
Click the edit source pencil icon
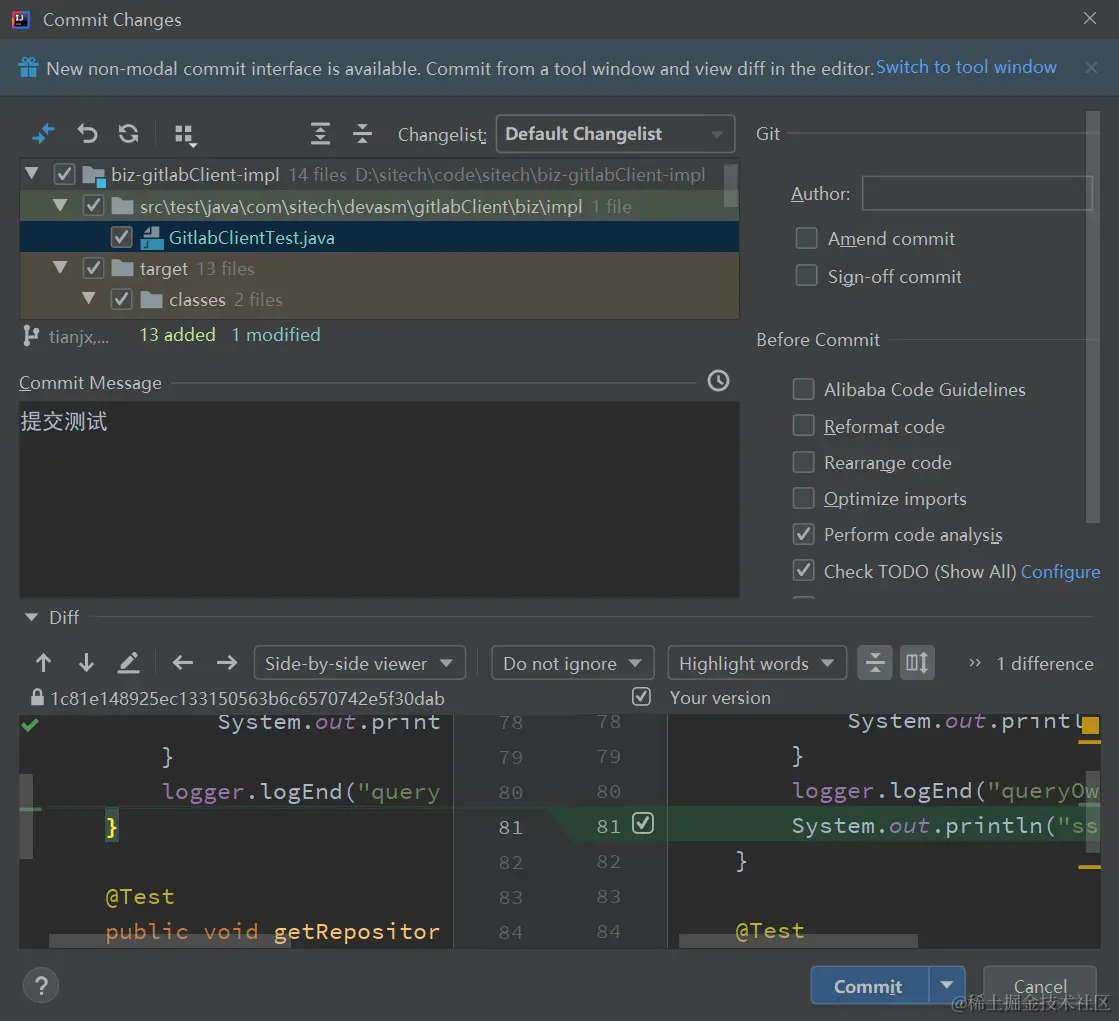pos(128,663)
